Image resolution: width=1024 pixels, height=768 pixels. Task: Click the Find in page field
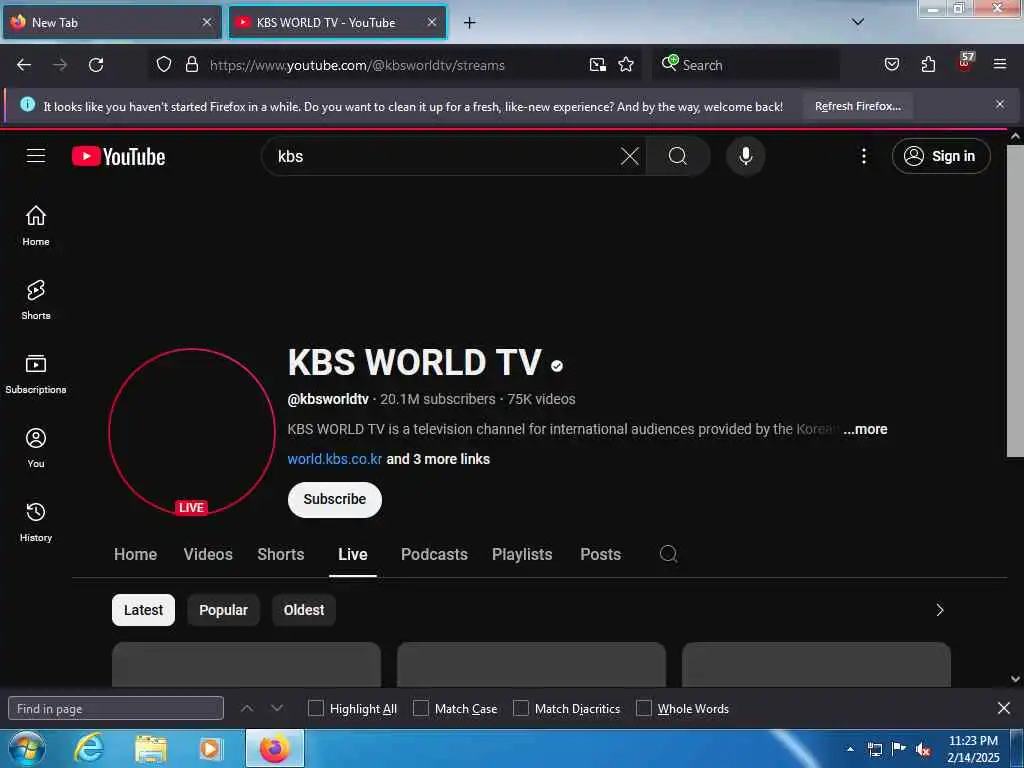(x=116, y=708)
